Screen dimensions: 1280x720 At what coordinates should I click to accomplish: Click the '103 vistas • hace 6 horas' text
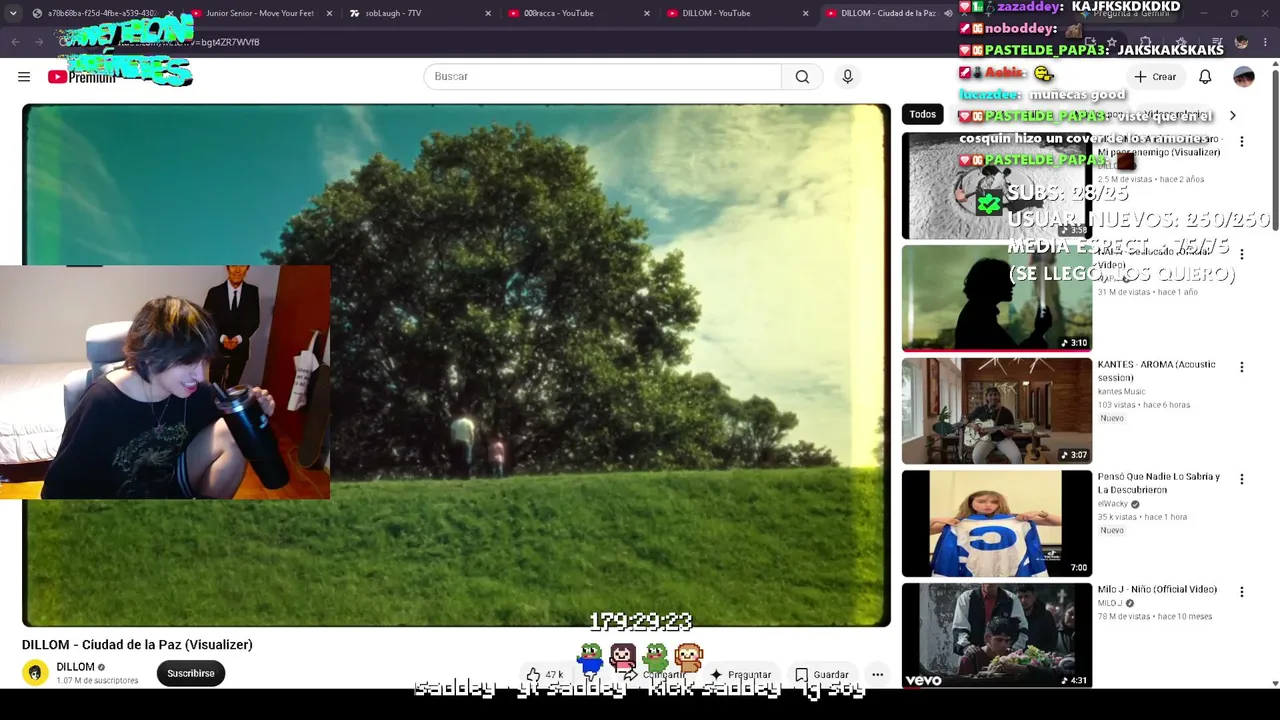click(1144, 405)
